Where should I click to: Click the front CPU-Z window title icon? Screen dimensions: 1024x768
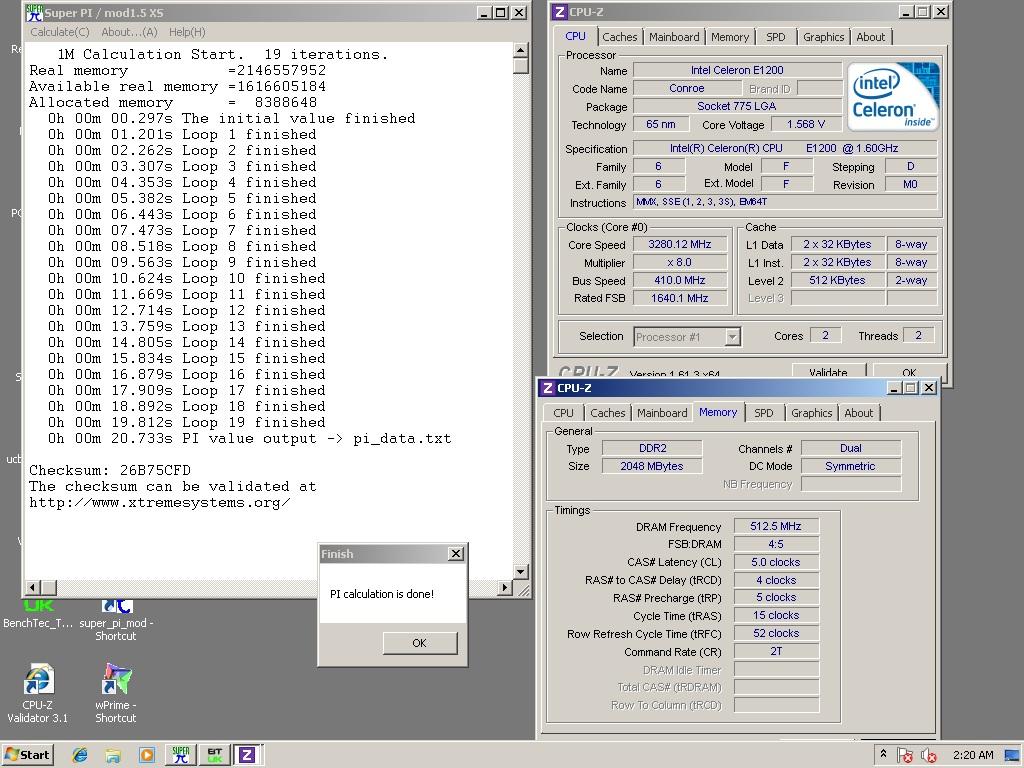coord(547,388)
